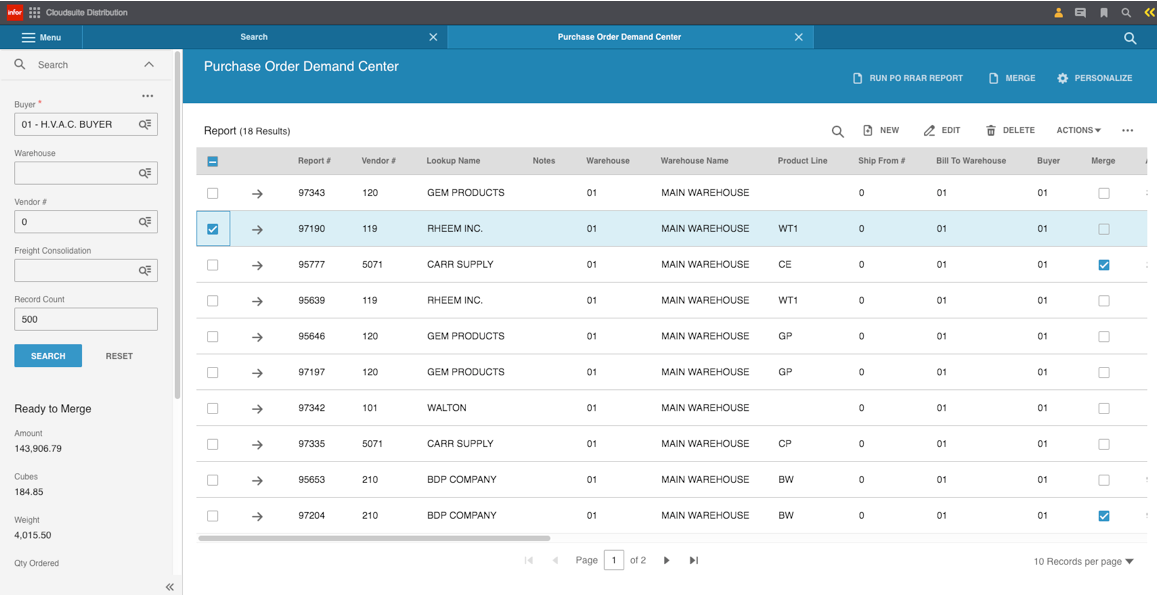Click the Record Count input field

(x=86, y=319)
